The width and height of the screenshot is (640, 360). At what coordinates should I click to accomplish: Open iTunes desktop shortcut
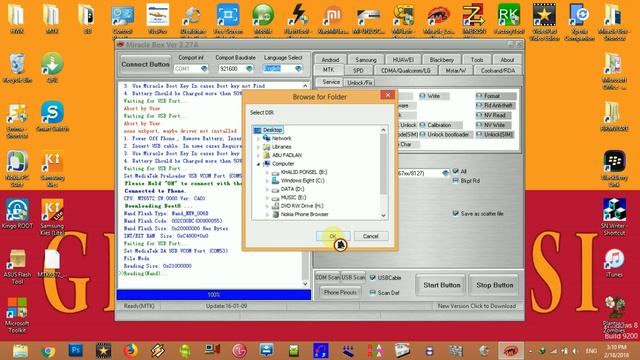[614, 263]
